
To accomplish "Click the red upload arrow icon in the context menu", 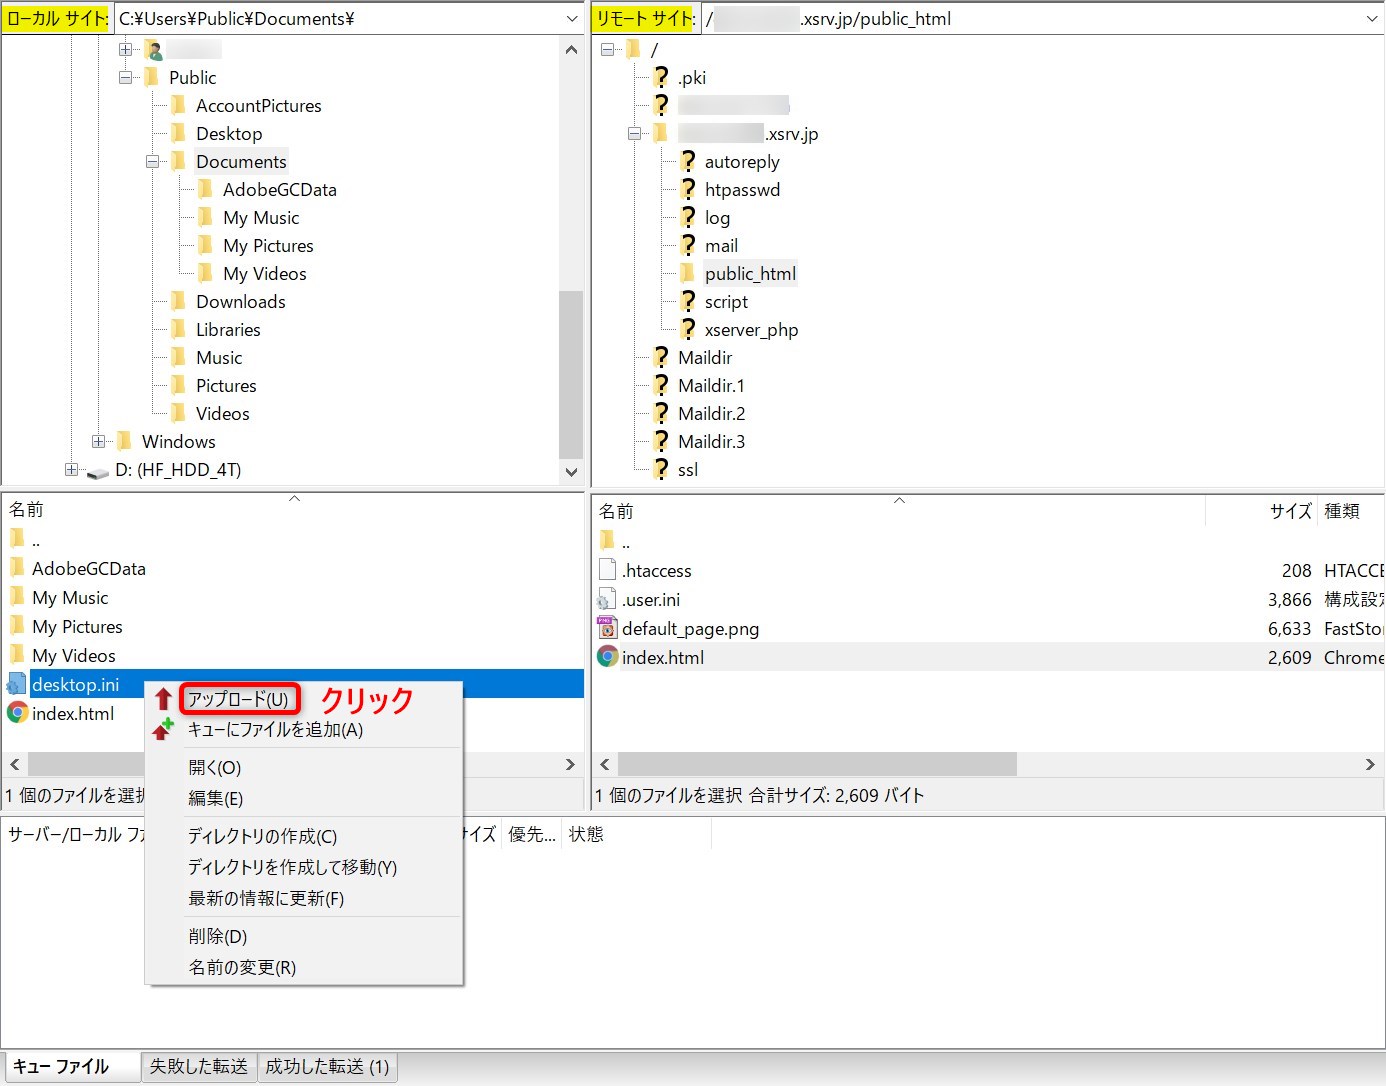I will 163,698.
